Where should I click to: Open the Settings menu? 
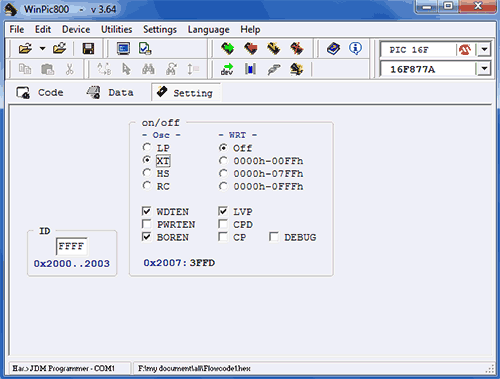pyautogui.click(x=160, y=29)
